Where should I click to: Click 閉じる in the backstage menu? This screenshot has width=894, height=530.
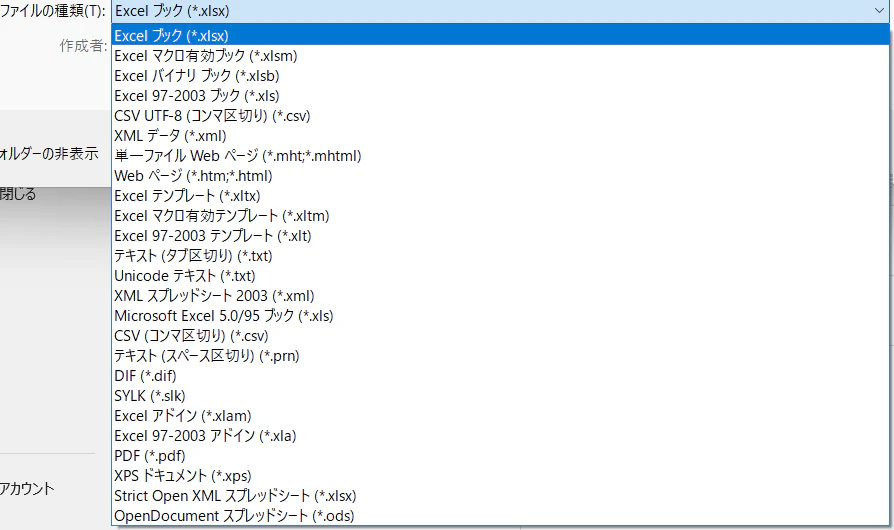pos(18,194)
